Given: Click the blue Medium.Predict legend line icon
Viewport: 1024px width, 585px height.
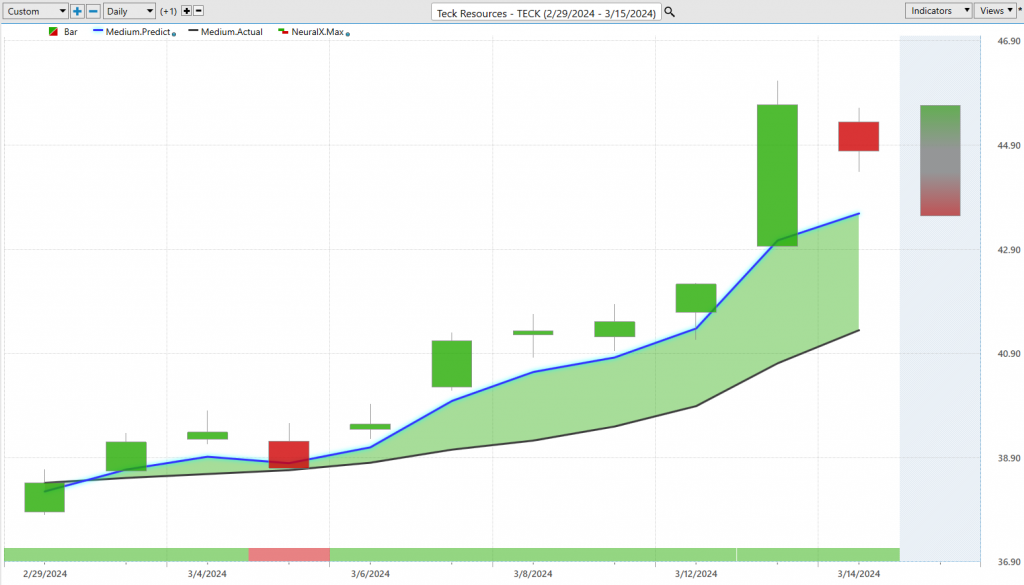Looking at the screenshot, I should pos(98,31).
